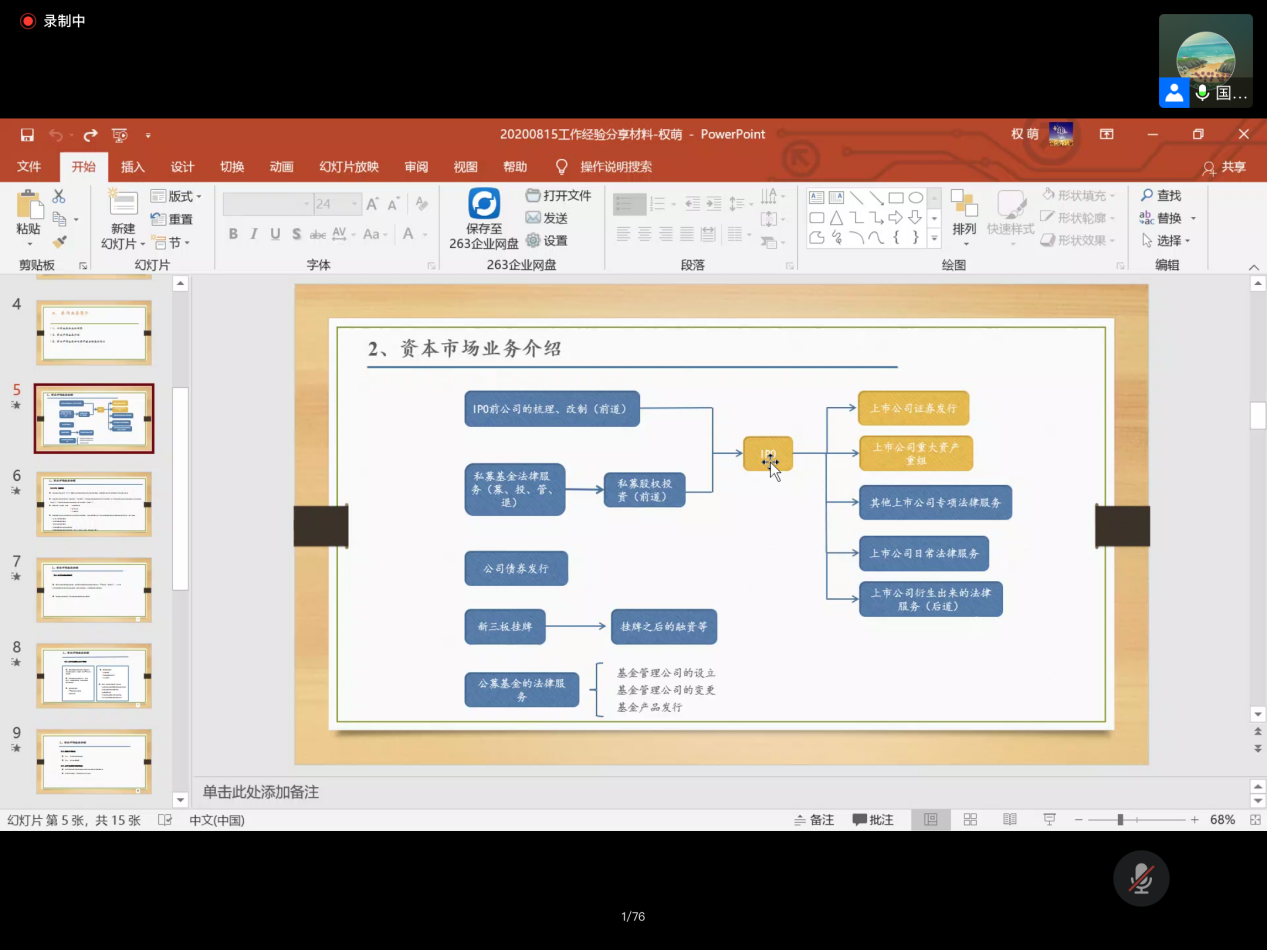Click the Save icon in quick access toolbar
The height and width of the screenshot is (950, 1267).
(27, 135)
